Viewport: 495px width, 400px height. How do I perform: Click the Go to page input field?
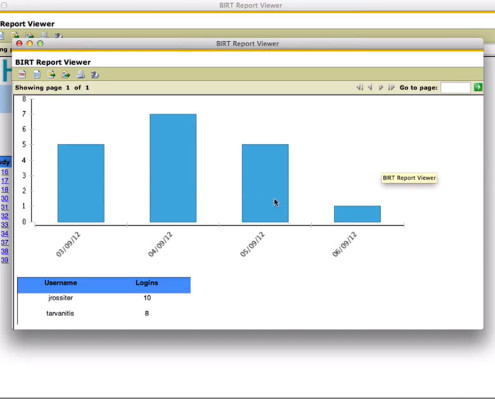(455, 88)
